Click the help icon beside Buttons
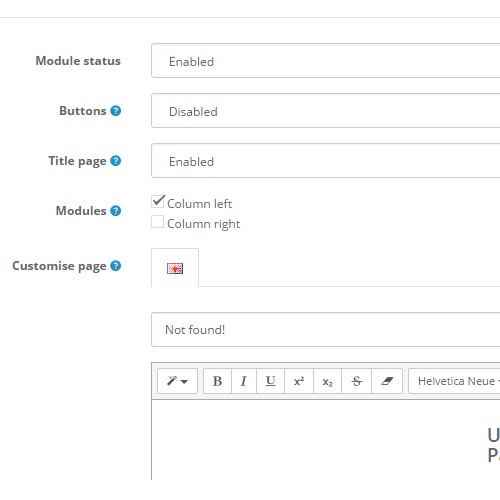500x500 pixels. [116, 111]
